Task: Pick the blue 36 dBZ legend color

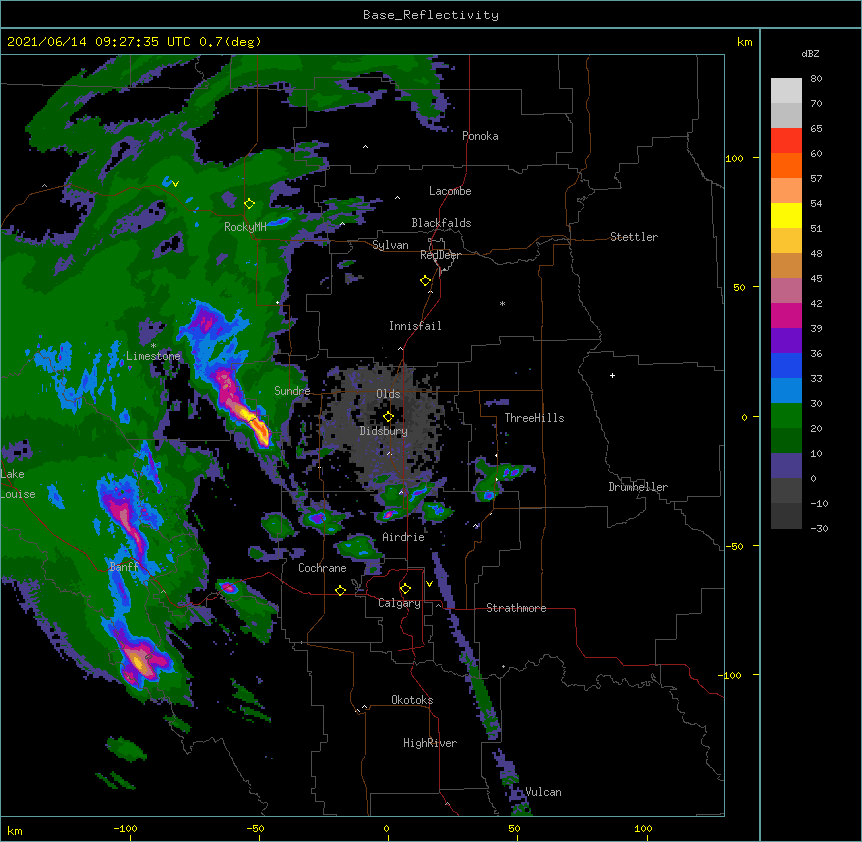Action: pyautogui.click(x=786, y=365)
